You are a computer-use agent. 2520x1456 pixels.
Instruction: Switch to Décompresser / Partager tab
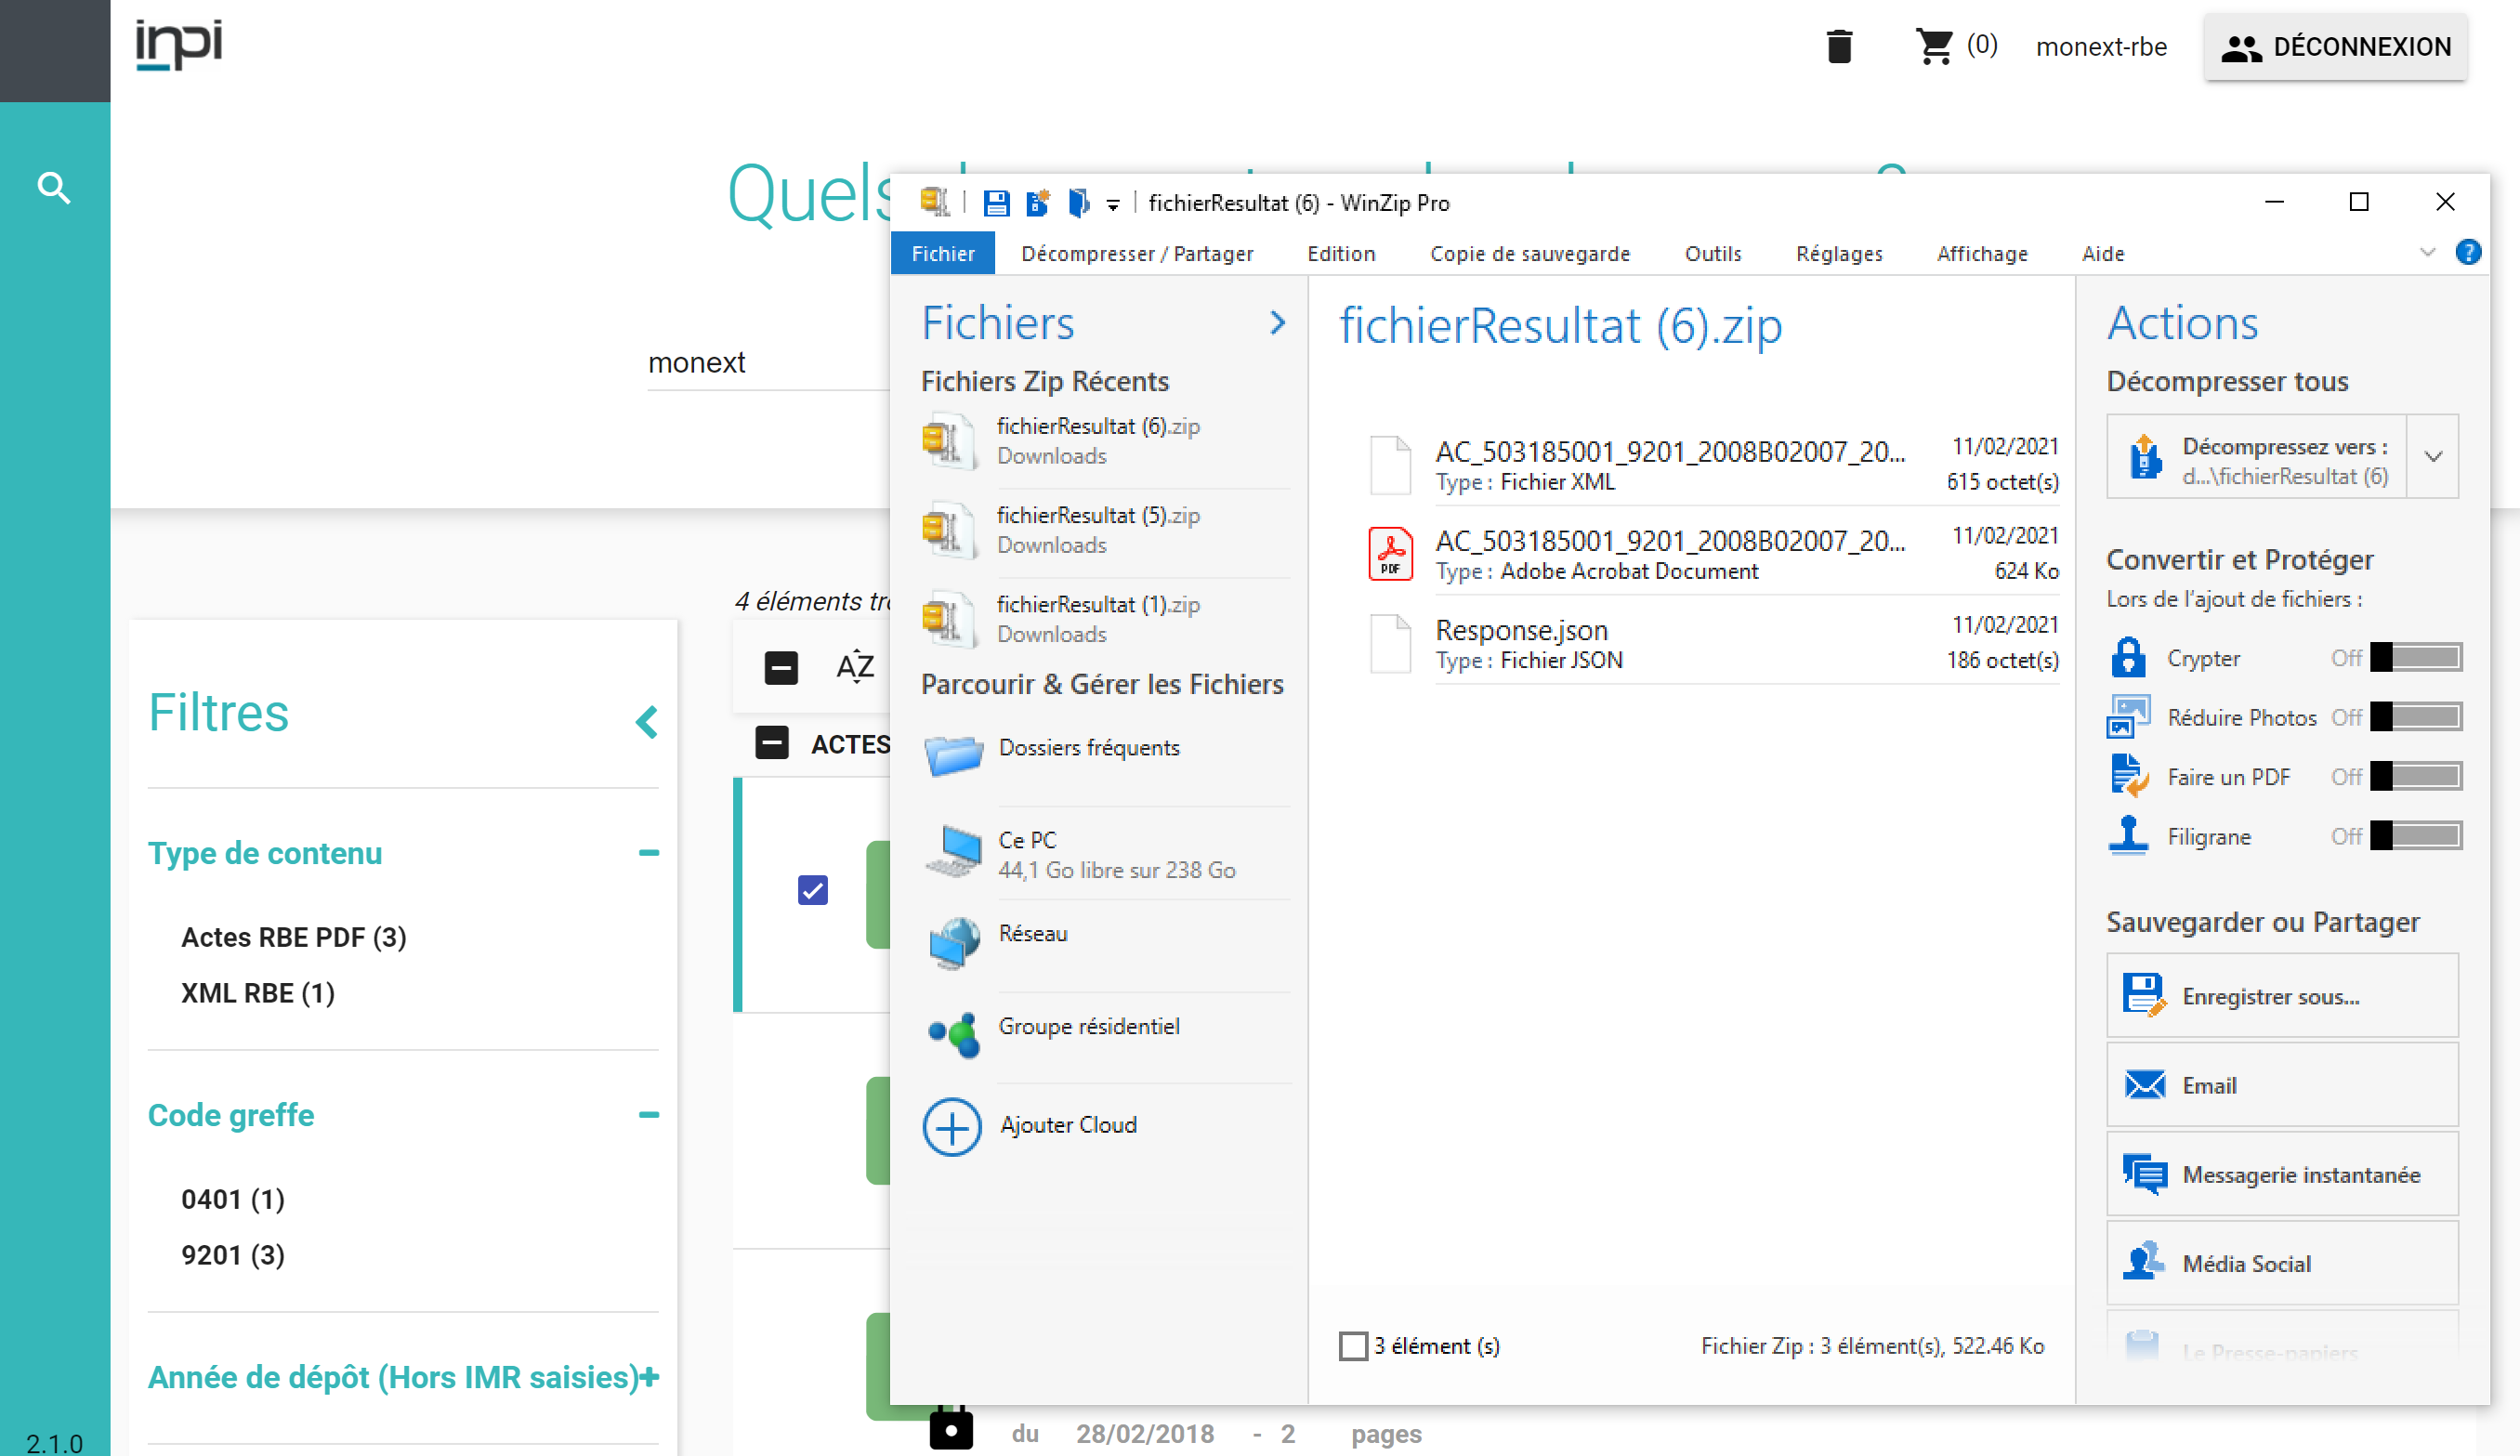click(x=1137, y=254)
